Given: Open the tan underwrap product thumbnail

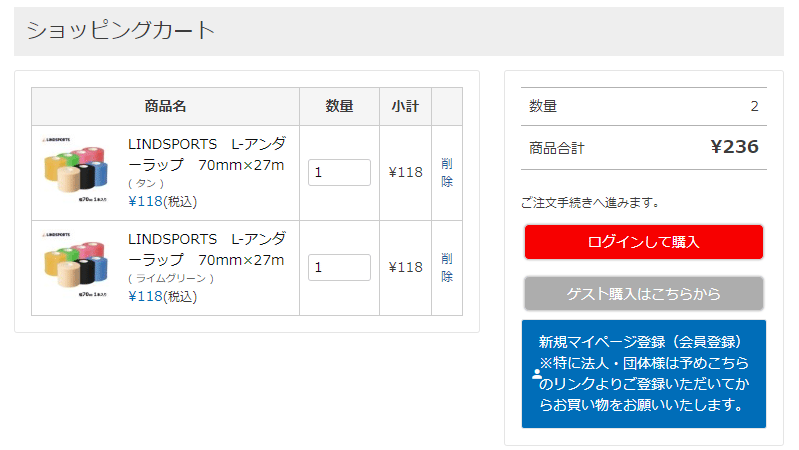Looking at the screenshot, I should (x=76, y=172).
